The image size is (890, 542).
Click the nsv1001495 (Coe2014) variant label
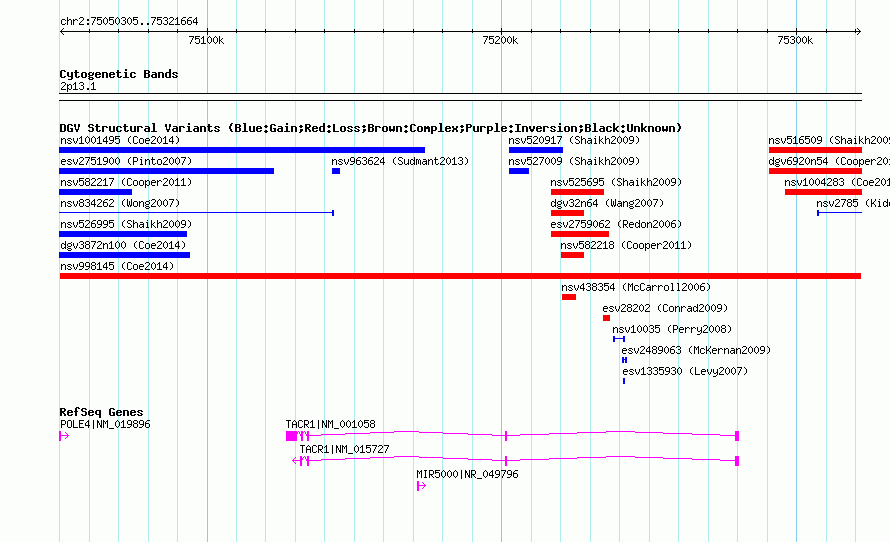pos(120,140)
